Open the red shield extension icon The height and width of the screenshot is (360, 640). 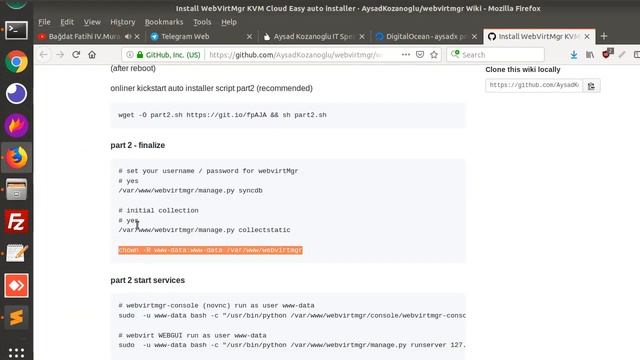tap(607, 53)
